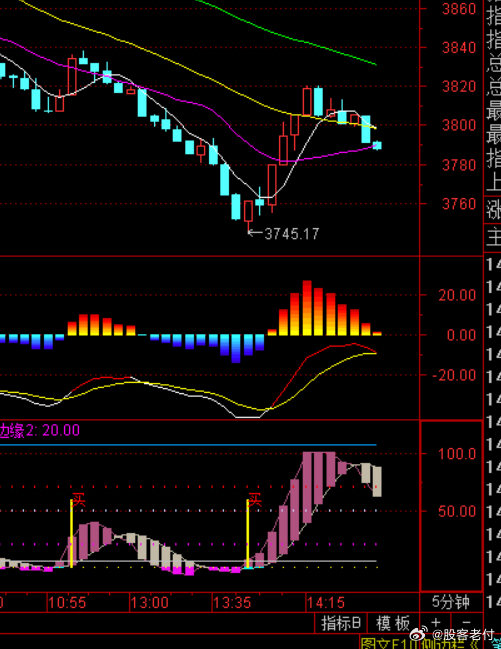Click the 买 signal near 13:35
Screen dimensions: 501x649
(255, 500)
